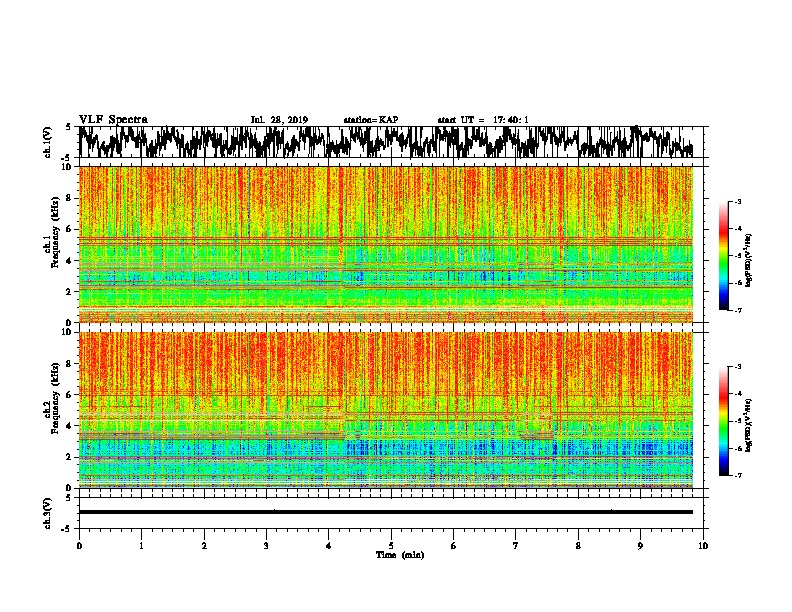Screen dimensions: 792x612
Task: Click time axis tick label "8"
Action: tap(578, 546)
